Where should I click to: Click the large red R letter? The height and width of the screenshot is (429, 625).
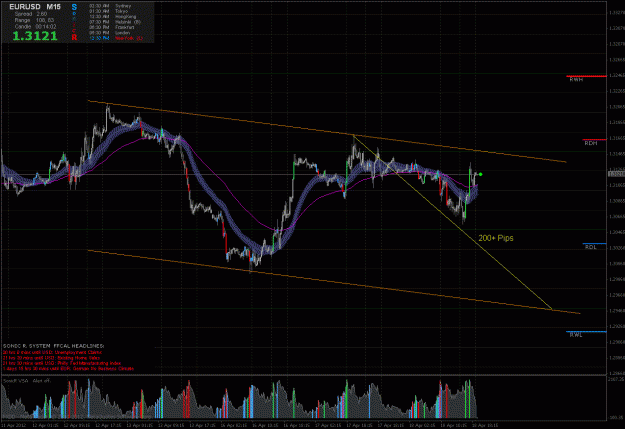tap(74, 37)
